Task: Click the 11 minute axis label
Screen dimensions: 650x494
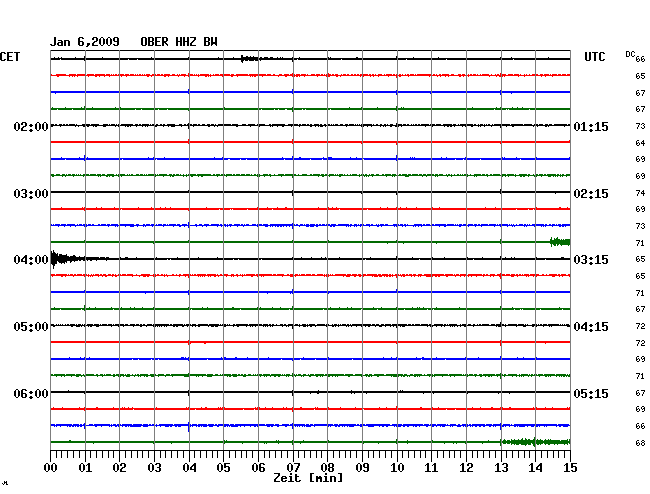Action: (432, 467)
